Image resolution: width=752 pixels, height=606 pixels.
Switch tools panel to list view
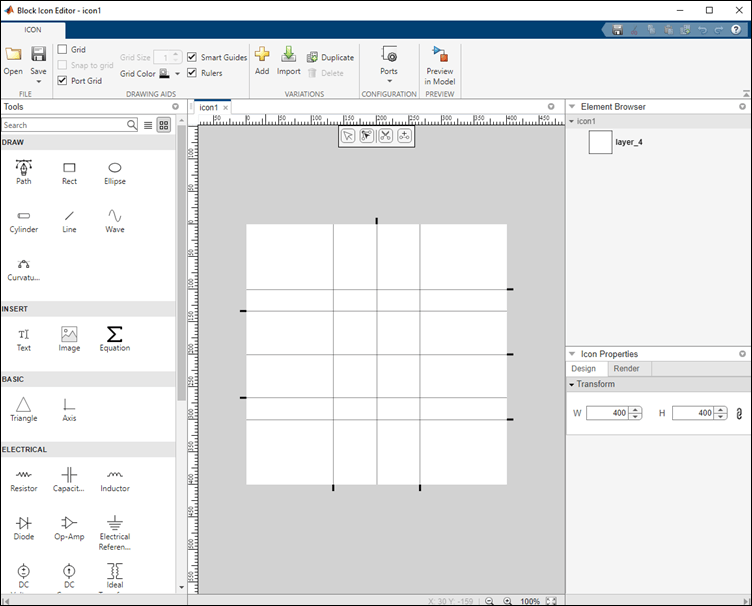coord(148,125)
